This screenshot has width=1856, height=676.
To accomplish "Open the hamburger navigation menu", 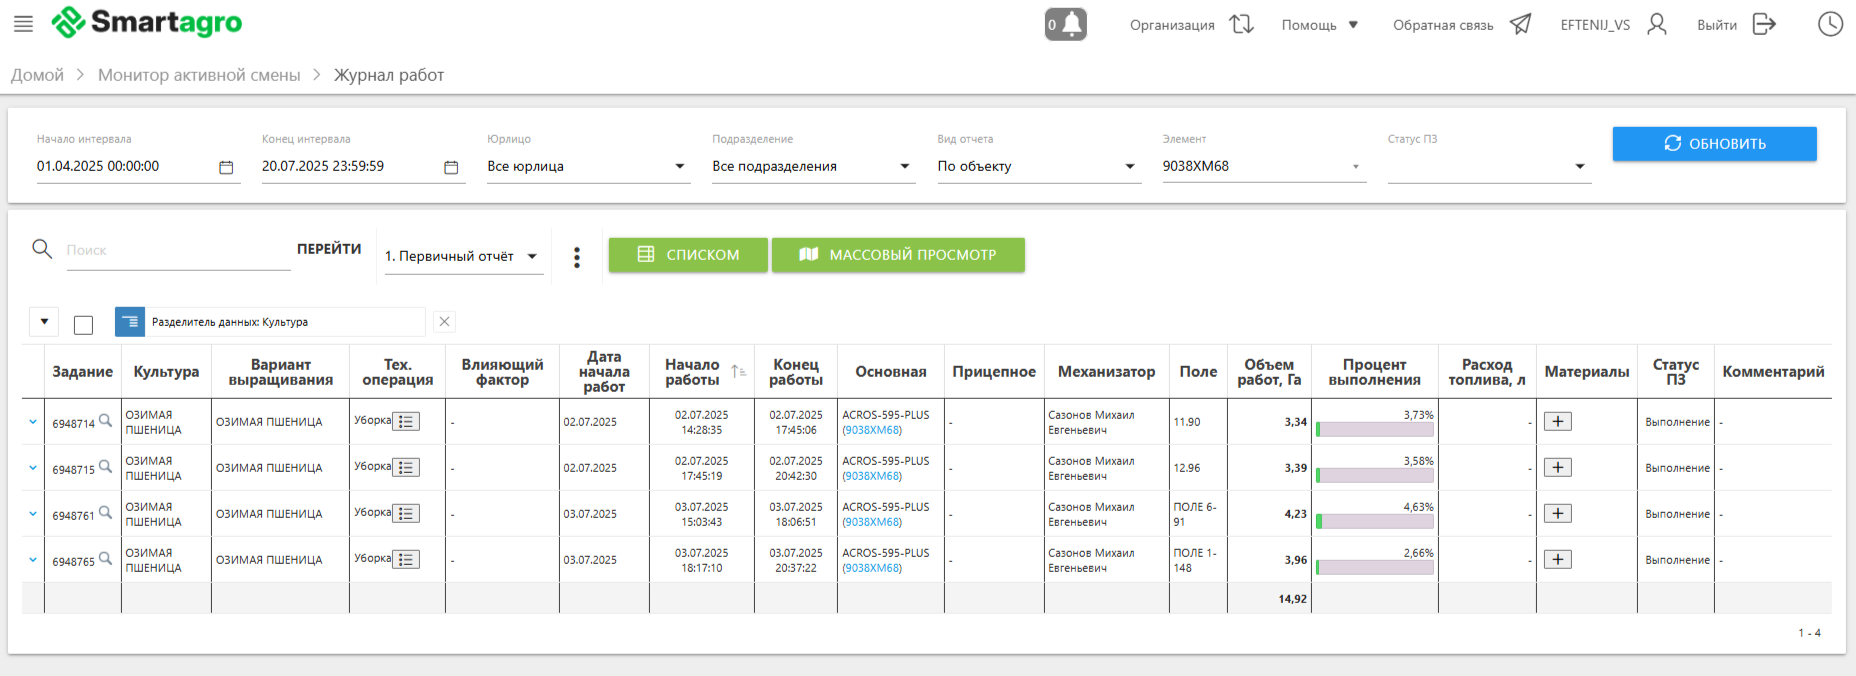I will (23, 24).
